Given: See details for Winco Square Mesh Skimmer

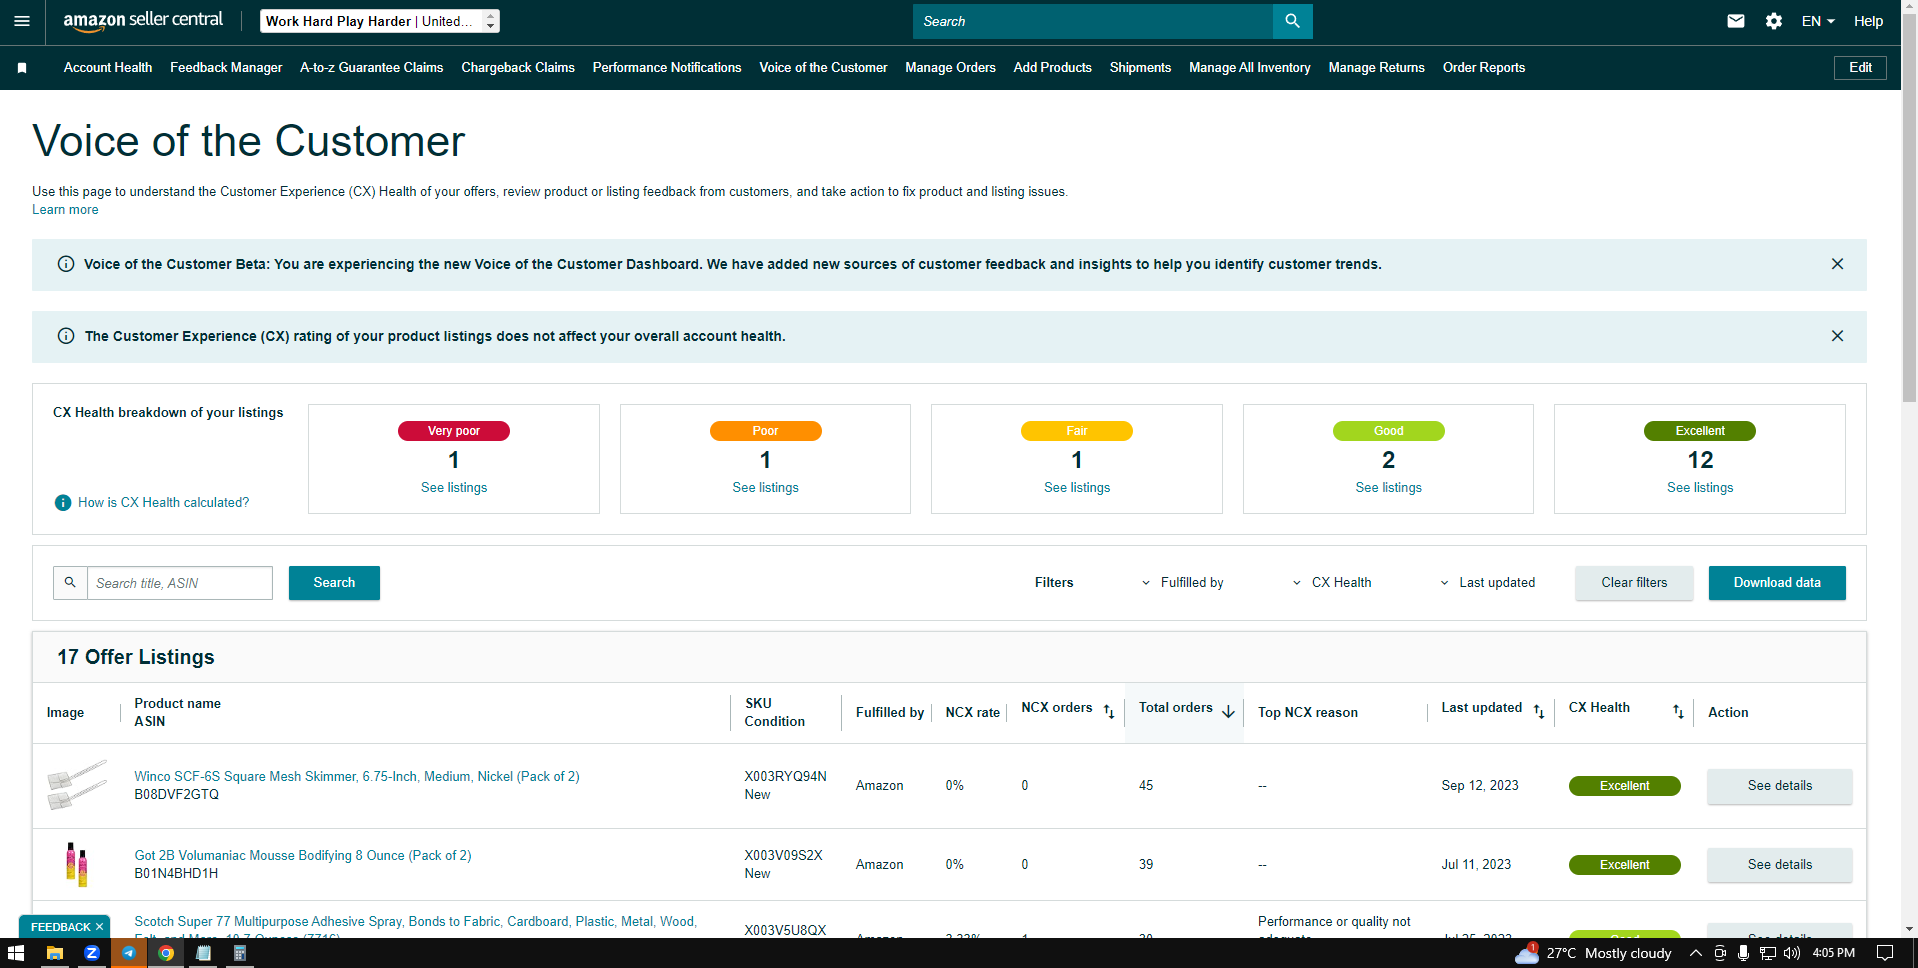Looking at the screenshot, I should [x=1779, y=786].
